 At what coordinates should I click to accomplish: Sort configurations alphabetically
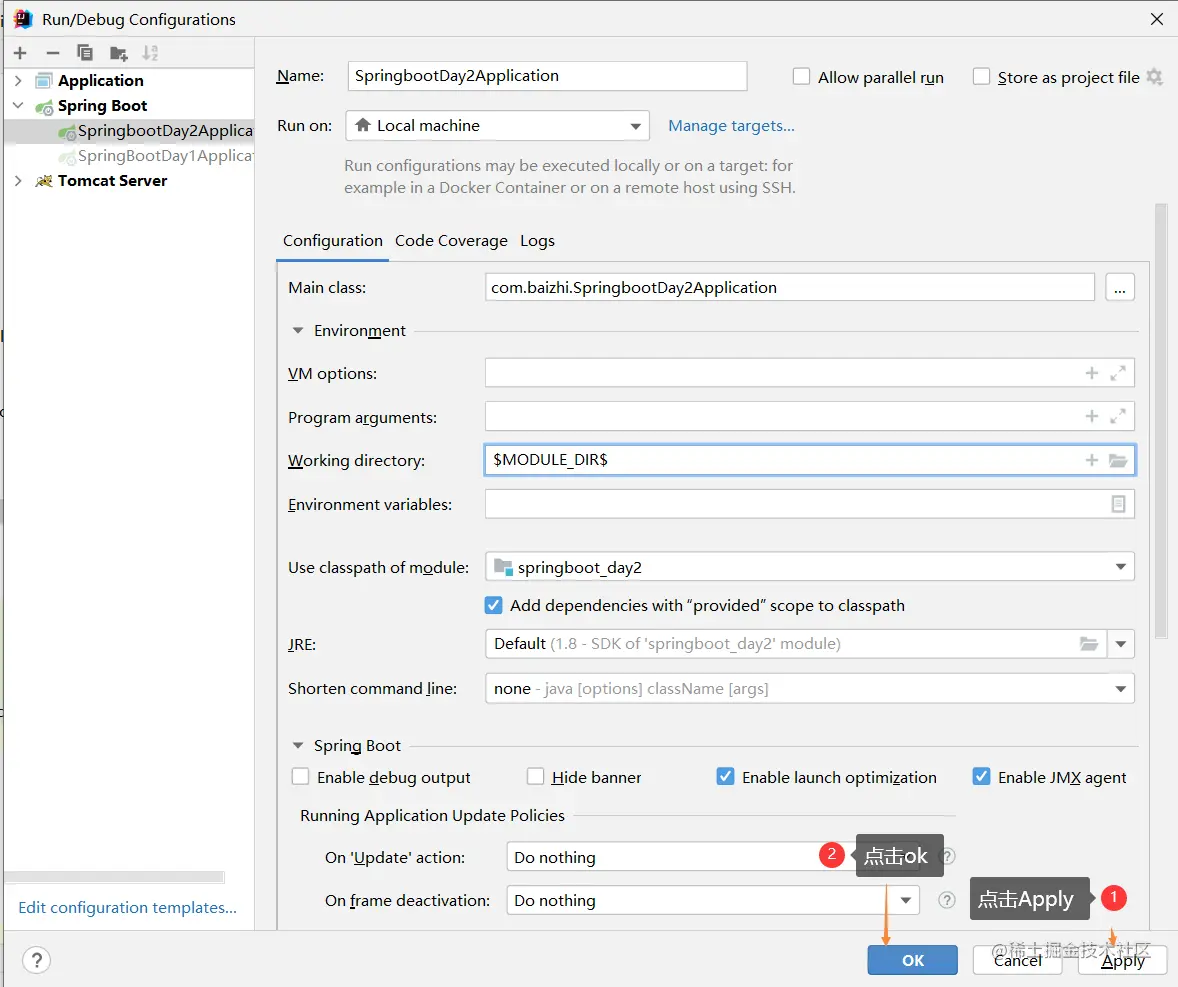150,53
